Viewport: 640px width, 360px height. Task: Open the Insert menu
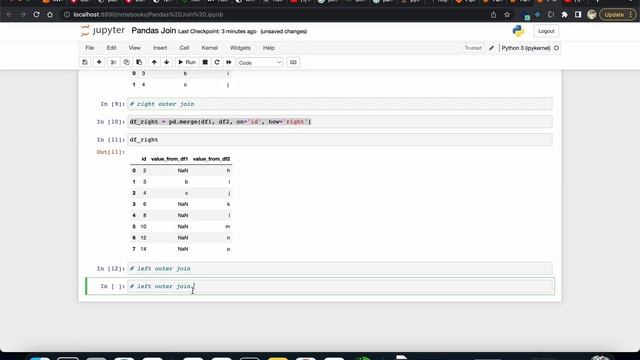pos(160,48)
